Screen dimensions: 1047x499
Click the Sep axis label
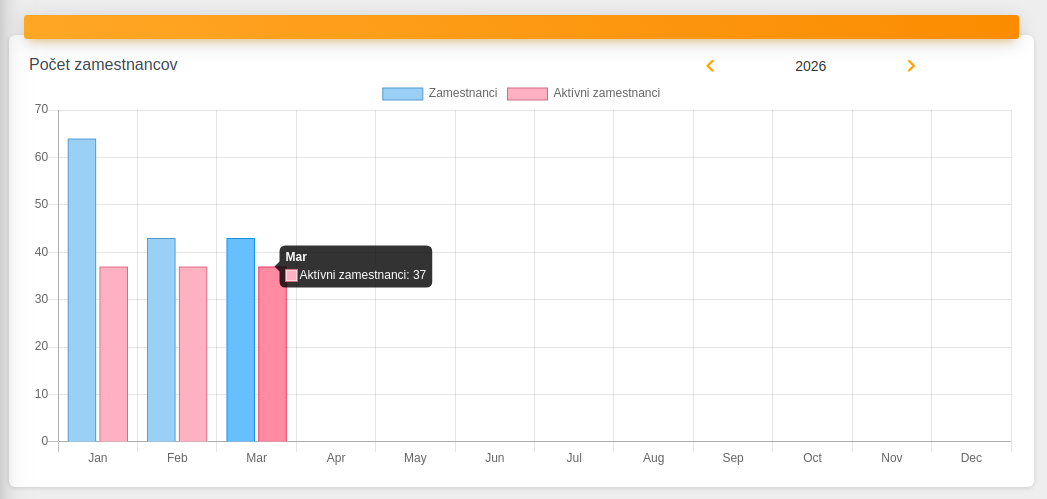pyautogui.click(x=733, y=458)
